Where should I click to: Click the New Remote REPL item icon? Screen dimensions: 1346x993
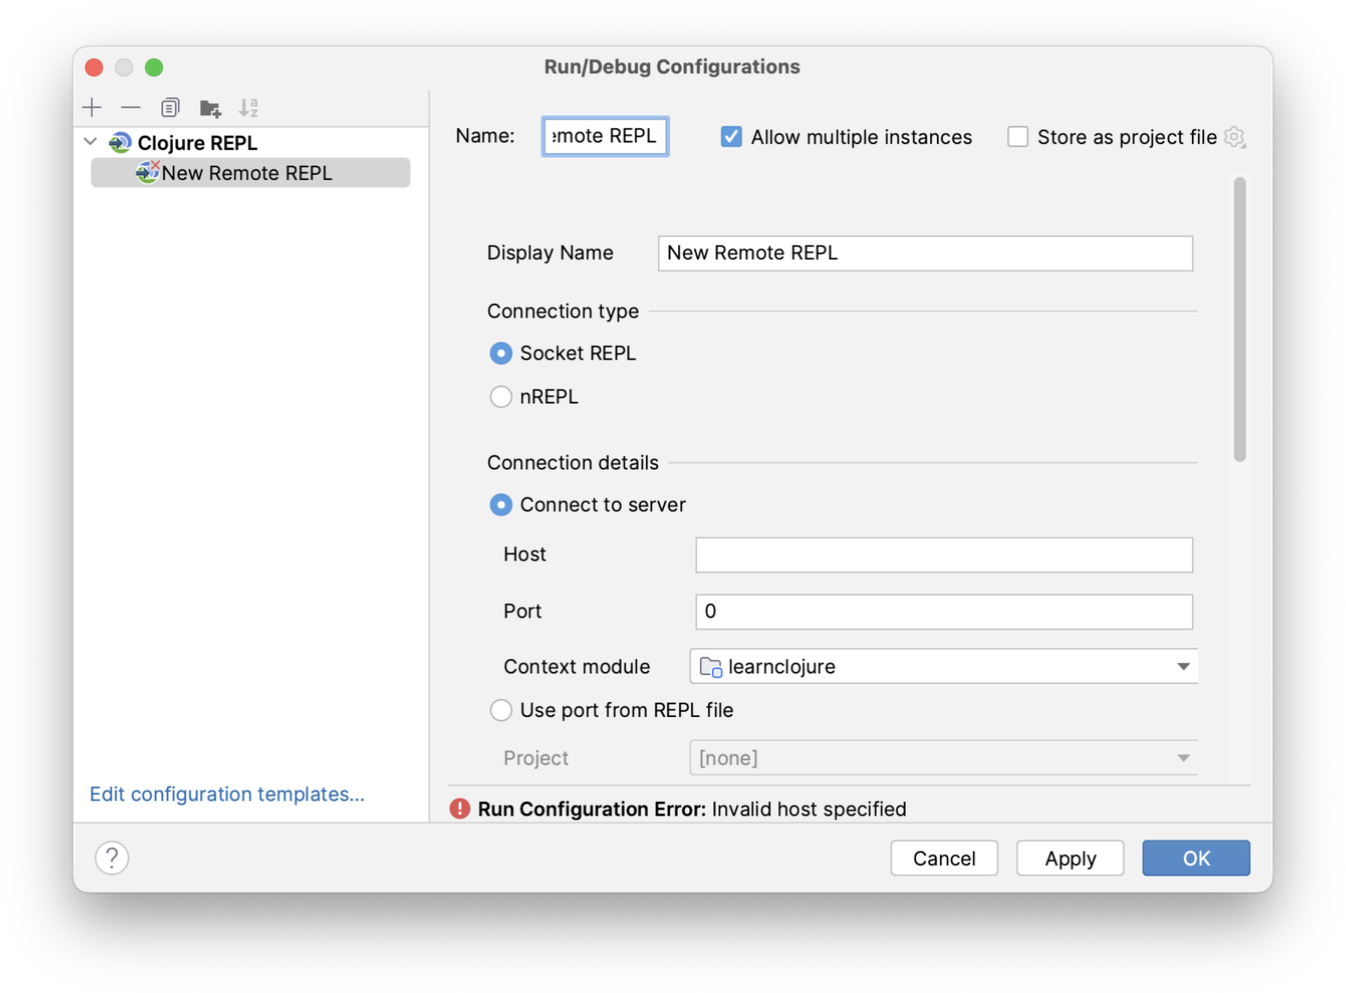tap(147, 172)
